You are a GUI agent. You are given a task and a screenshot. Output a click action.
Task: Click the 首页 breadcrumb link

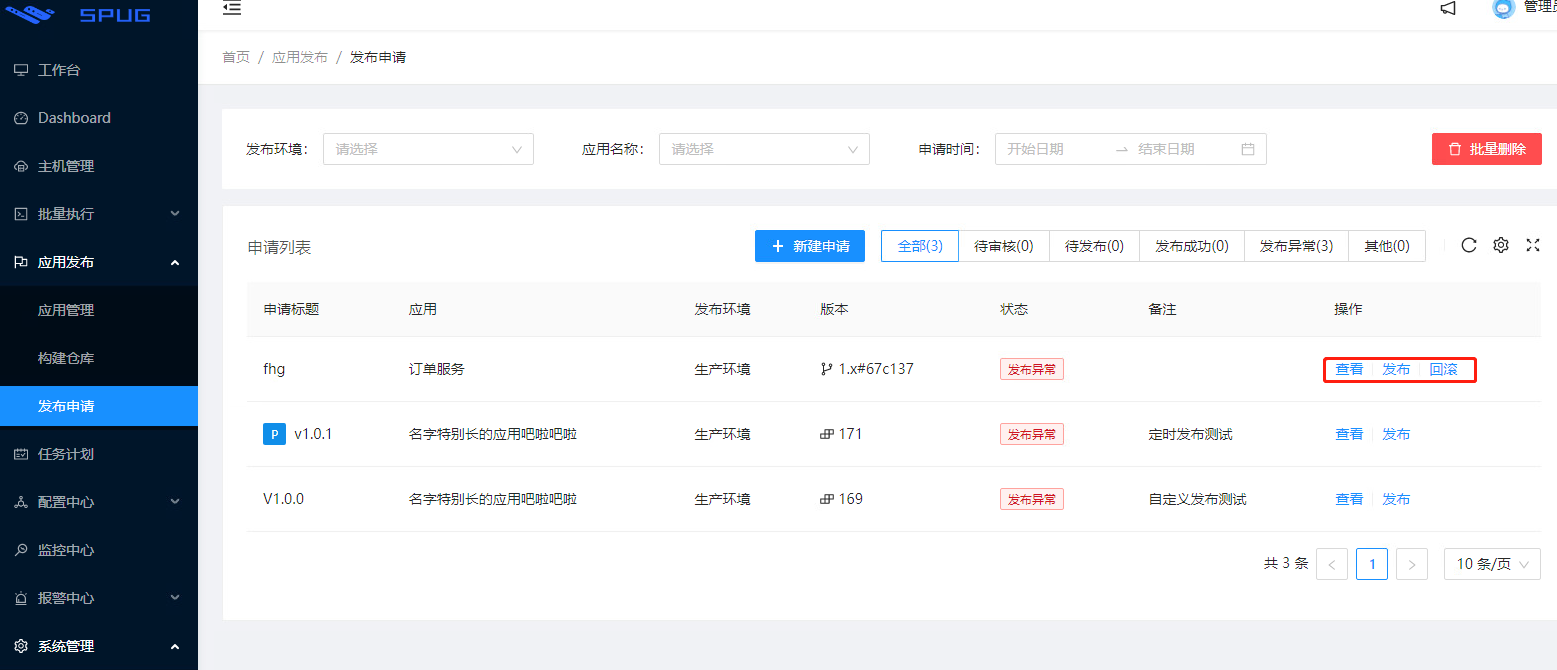236,57
